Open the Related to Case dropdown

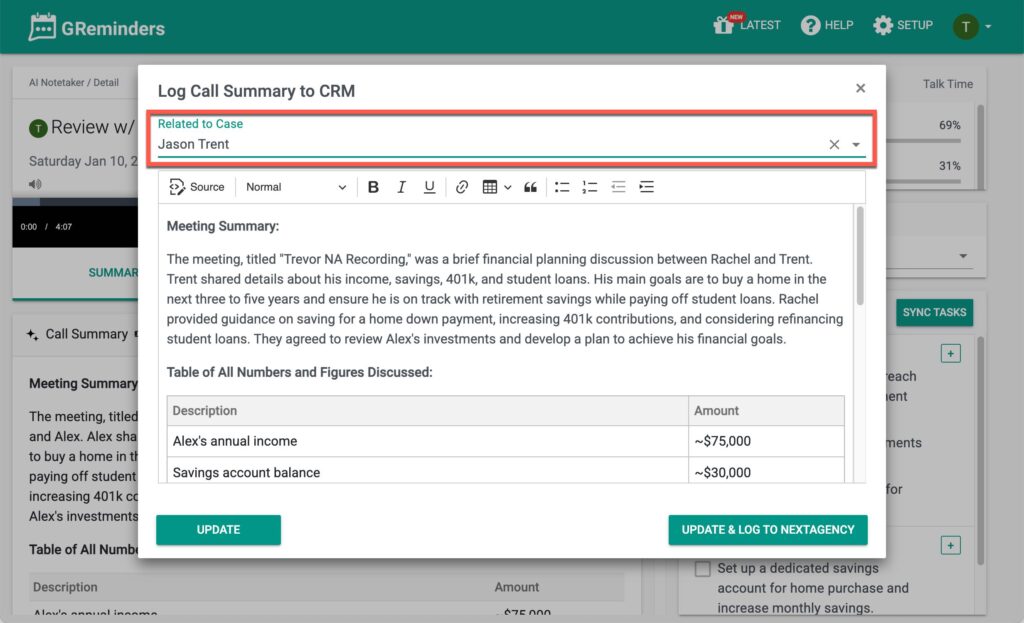click(x=856, y=145)
